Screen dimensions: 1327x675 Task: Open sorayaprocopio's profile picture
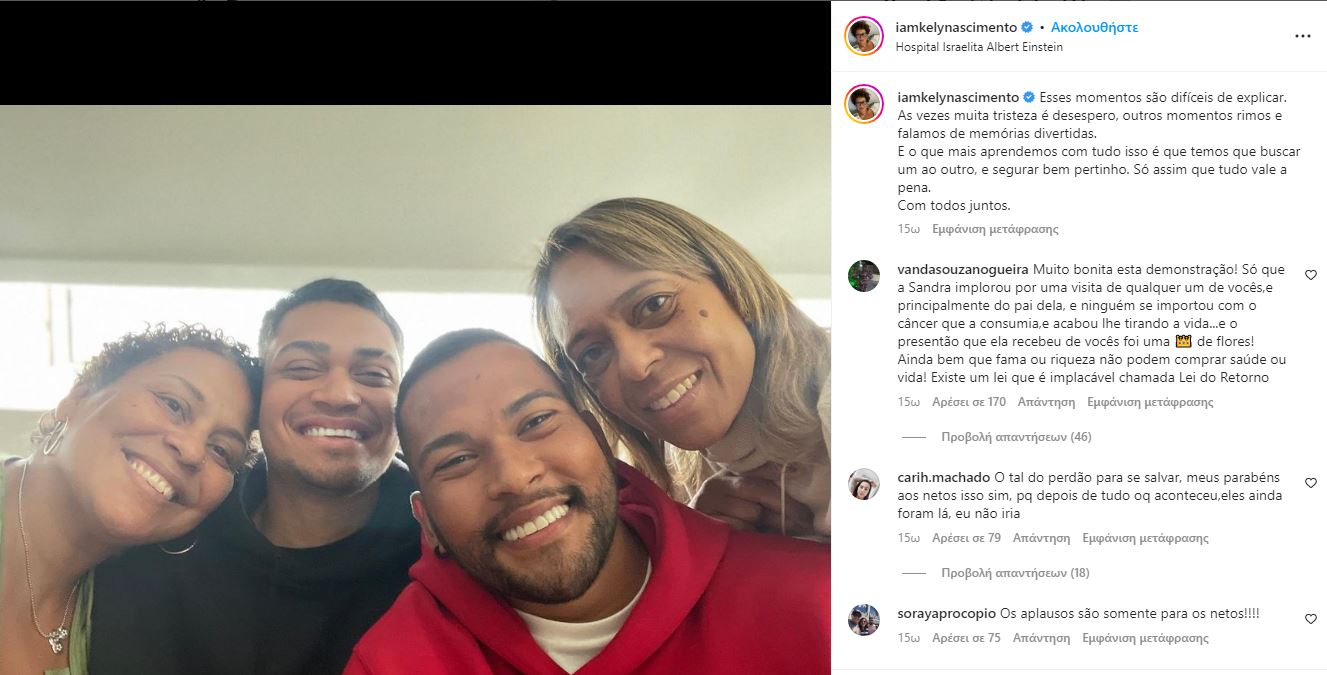tap(864, 620)
